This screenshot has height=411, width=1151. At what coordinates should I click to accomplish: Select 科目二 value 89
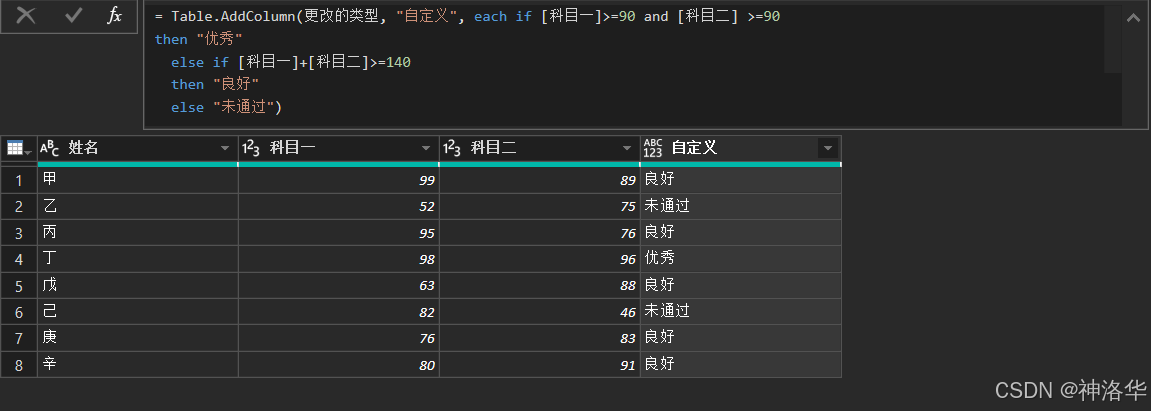pos(540,181)
